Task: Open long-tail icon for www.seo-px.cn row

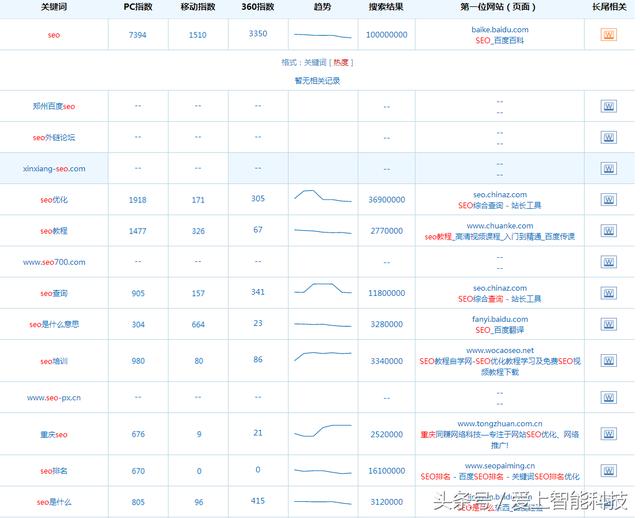Action: [x=609, y=398]
